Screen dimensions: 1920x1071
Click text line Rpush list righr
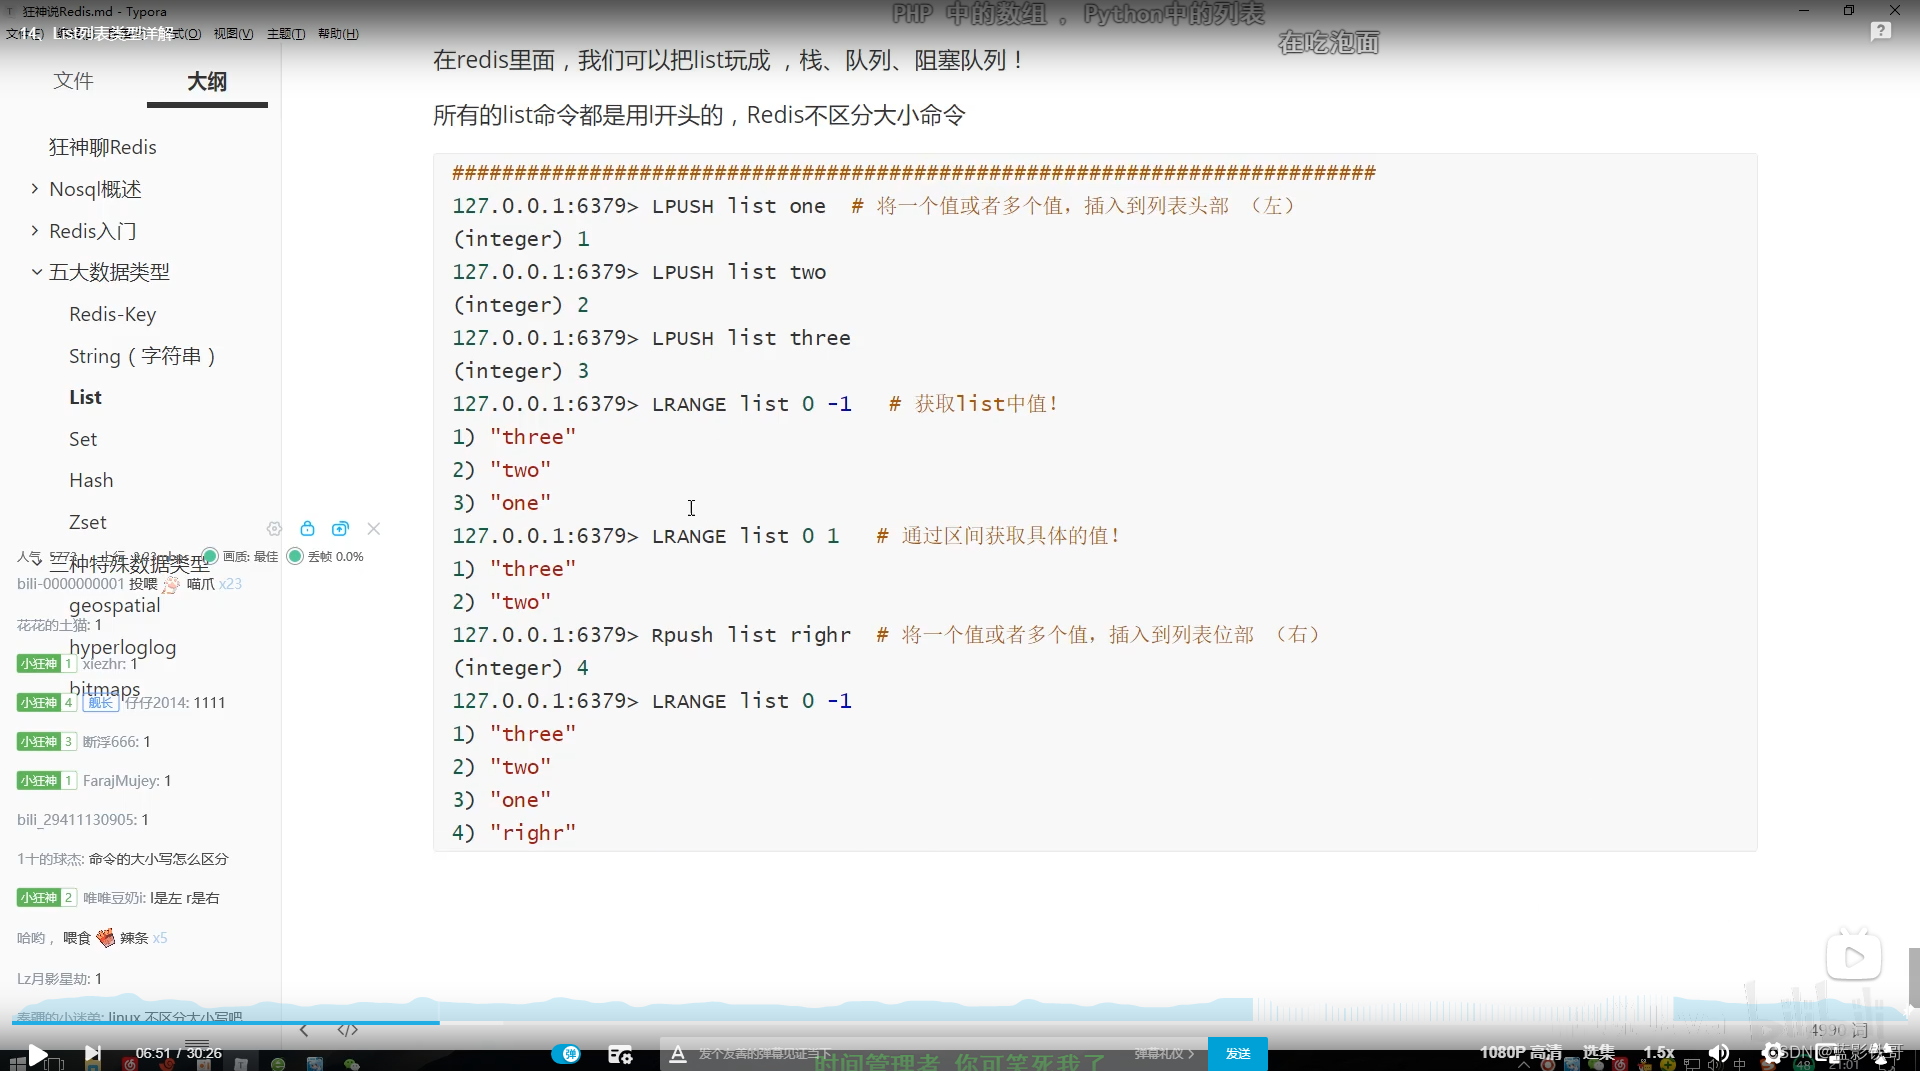(x=751, y=635)
